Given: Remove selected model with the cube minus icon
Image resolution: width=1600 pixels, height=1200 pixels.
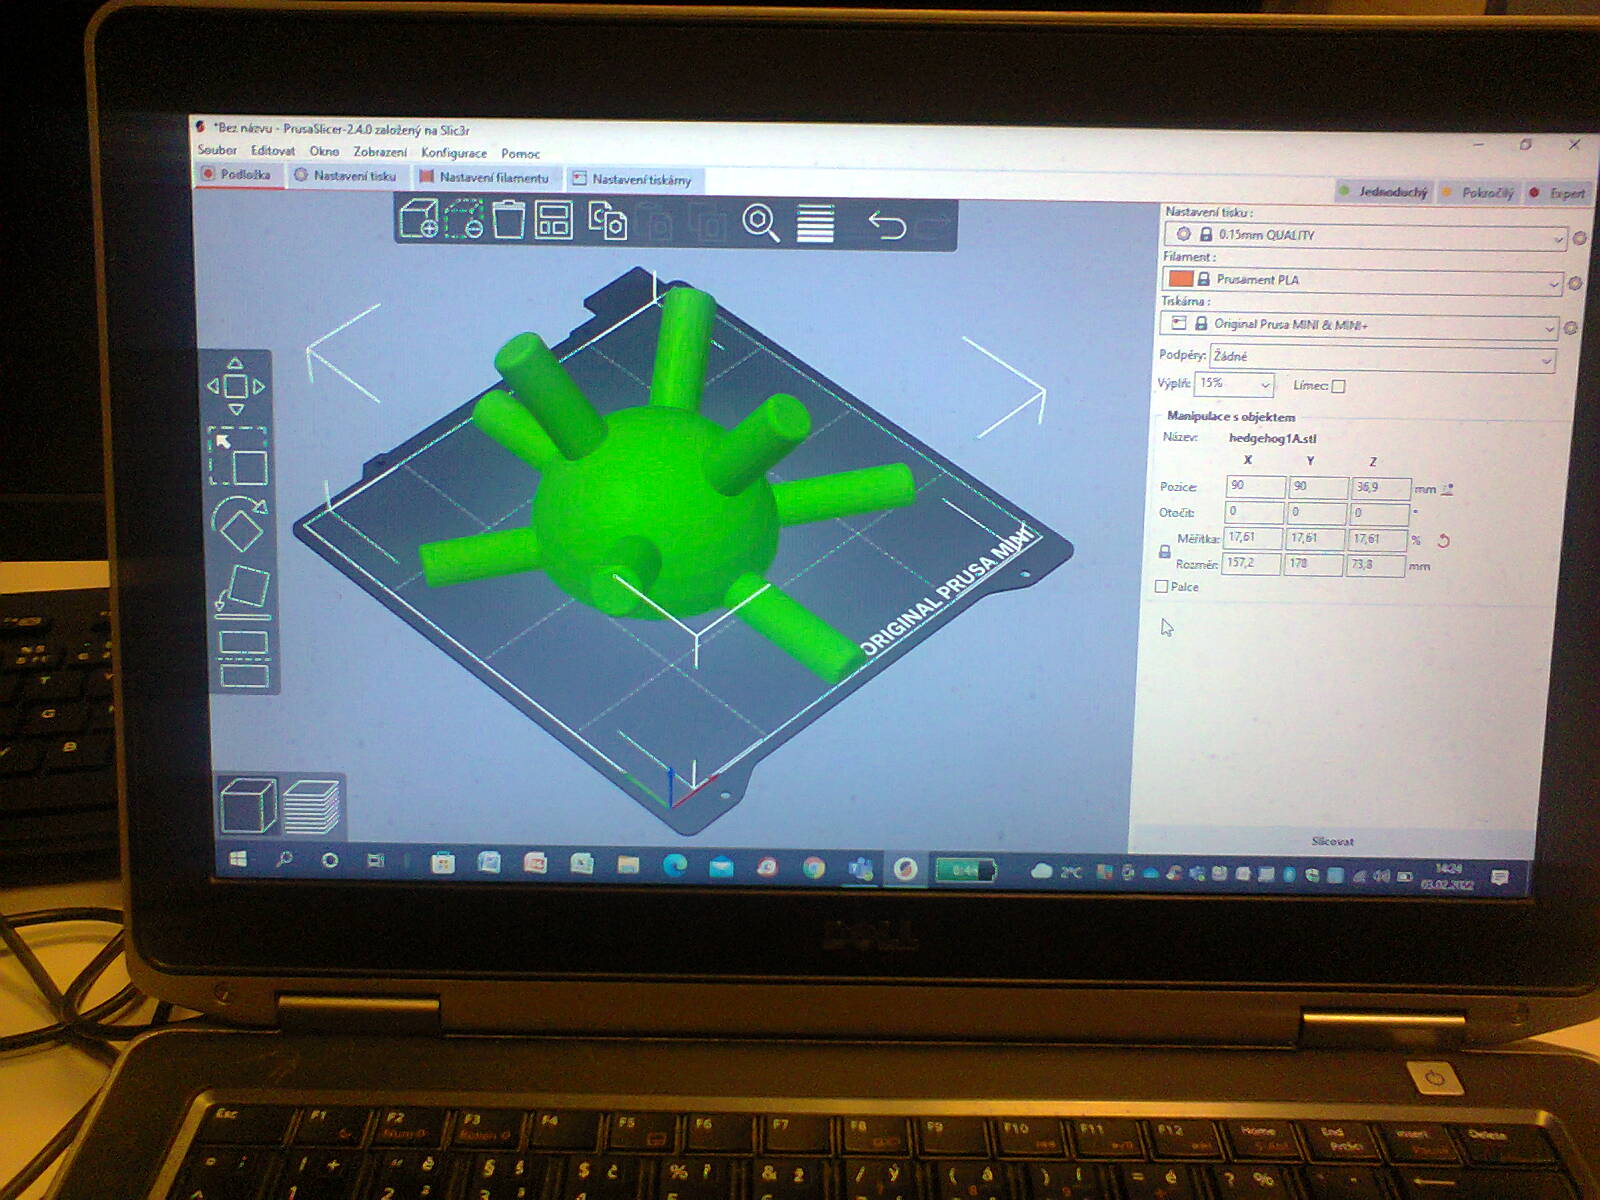Looking at the screenshot, I should point(464,219).
